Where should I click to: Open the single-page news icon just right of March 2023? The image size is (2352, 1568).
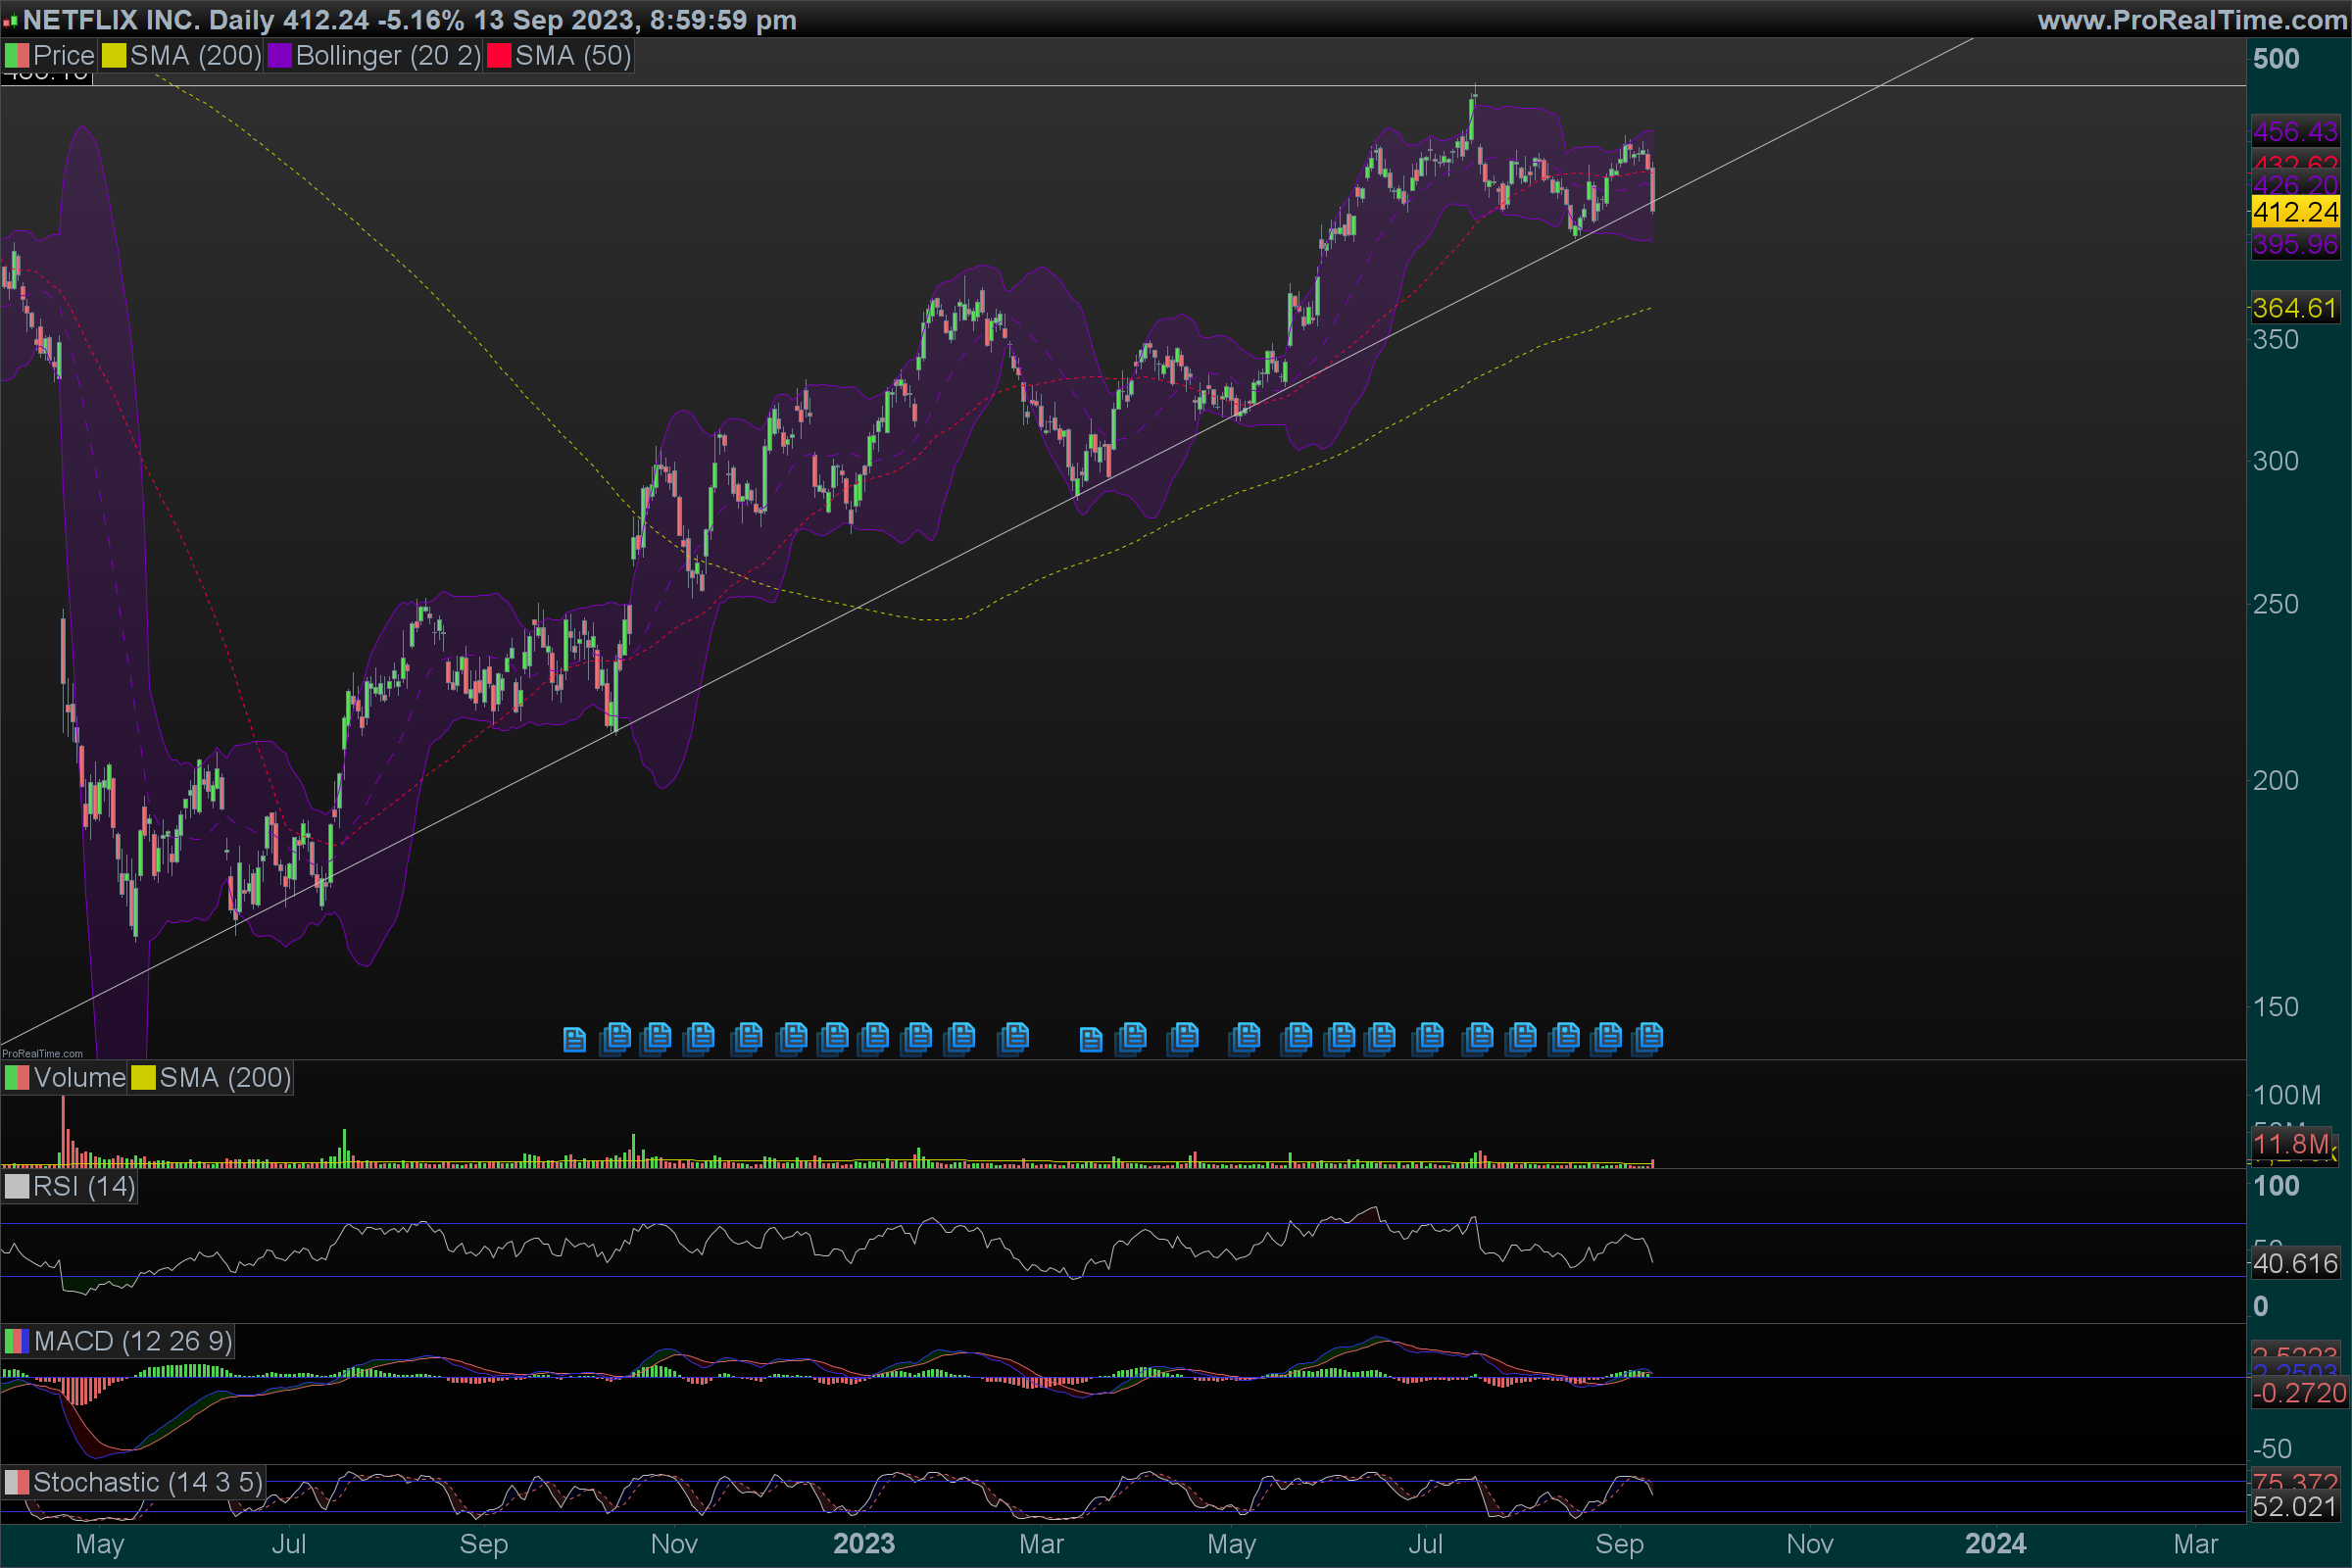click(x=1090, y=1040)
